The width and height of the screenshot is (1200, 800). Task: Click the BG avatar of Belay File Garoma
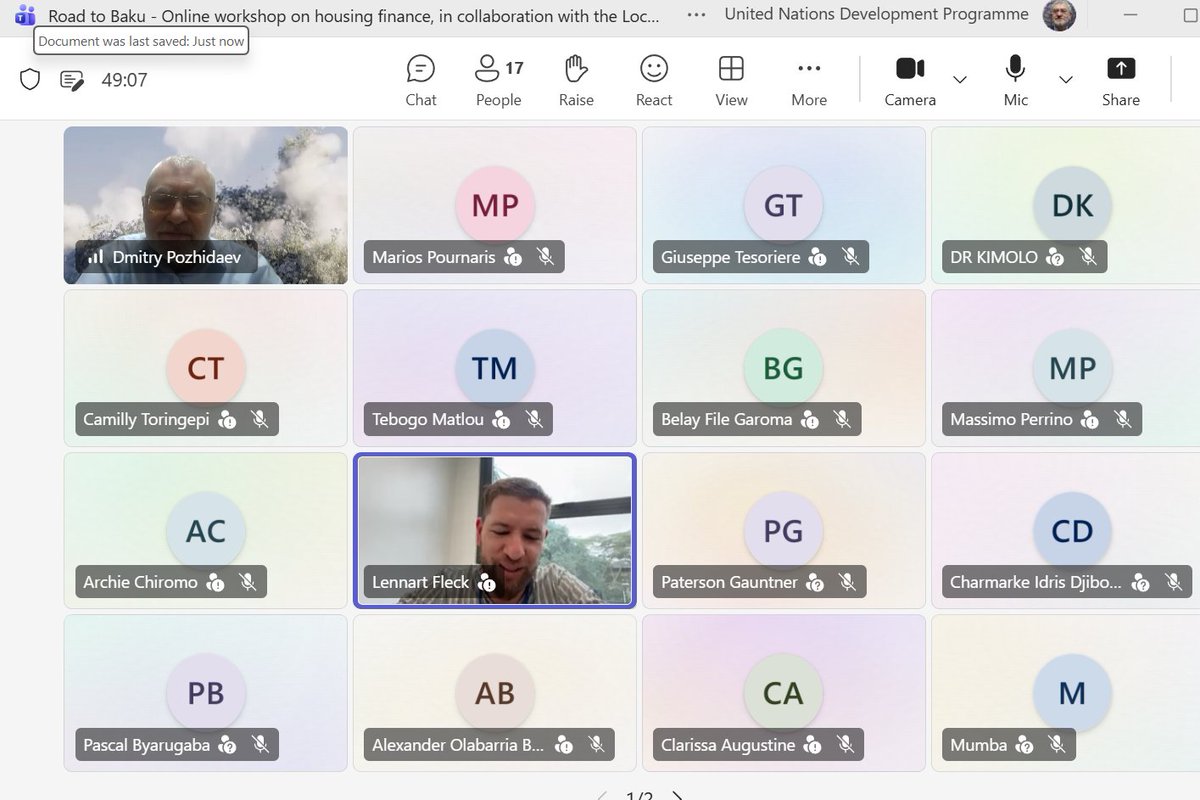pos(783,368)
